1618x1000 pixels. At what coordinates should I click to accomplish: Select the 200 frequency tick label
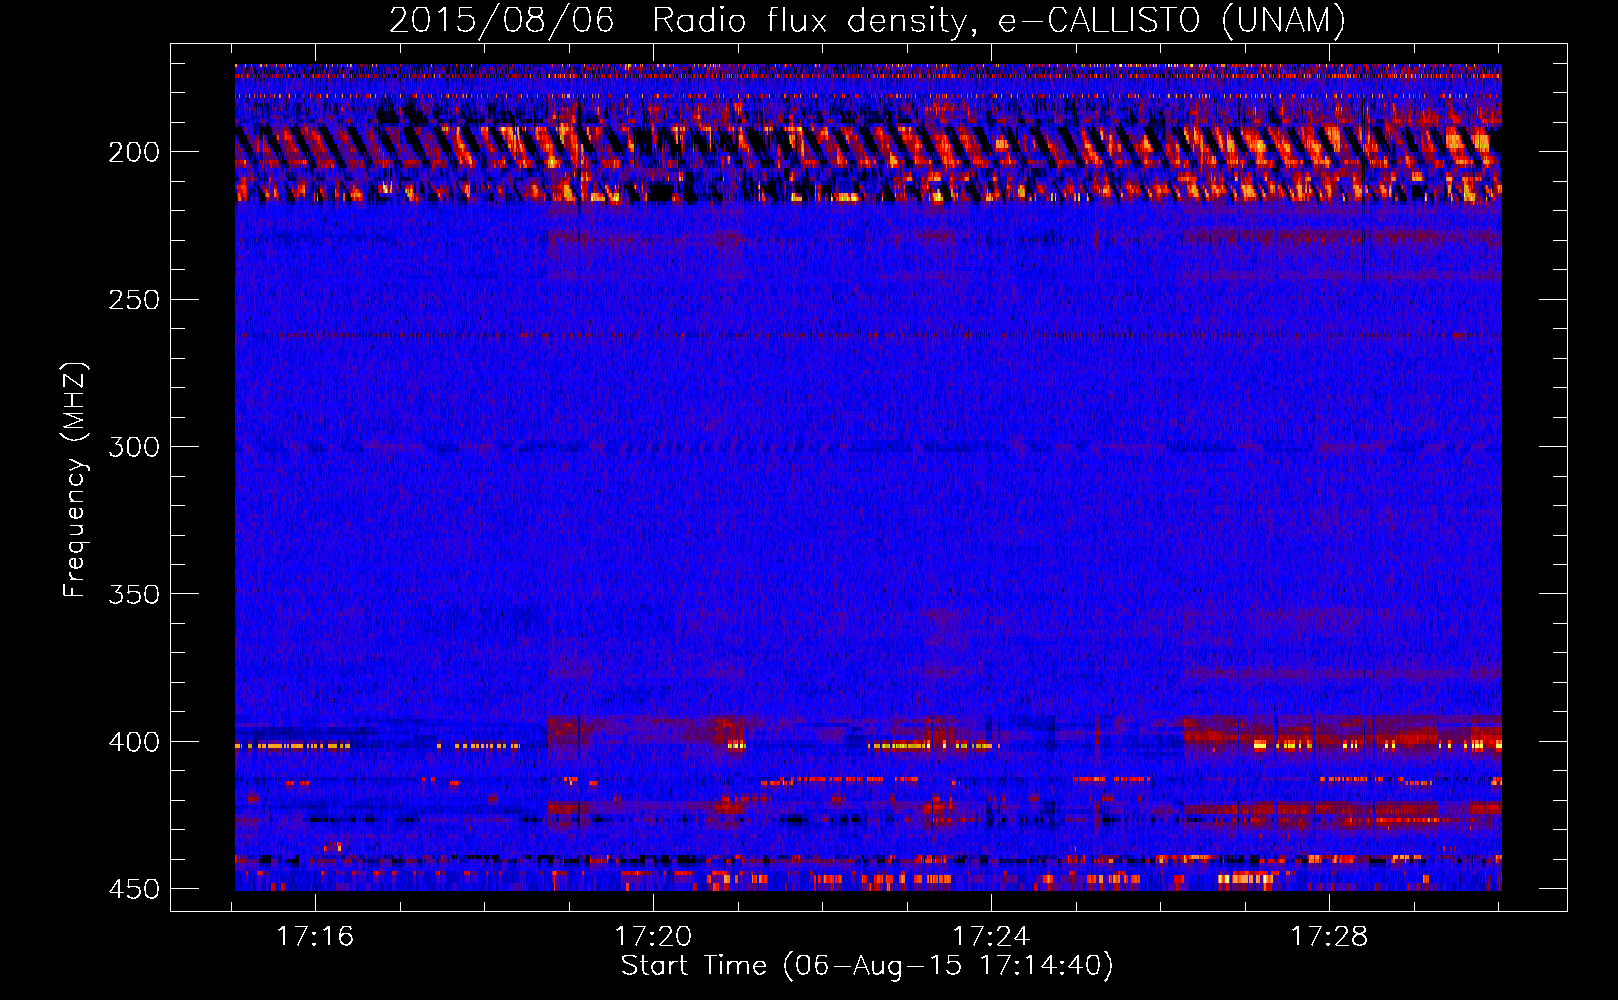coord(134,152)
